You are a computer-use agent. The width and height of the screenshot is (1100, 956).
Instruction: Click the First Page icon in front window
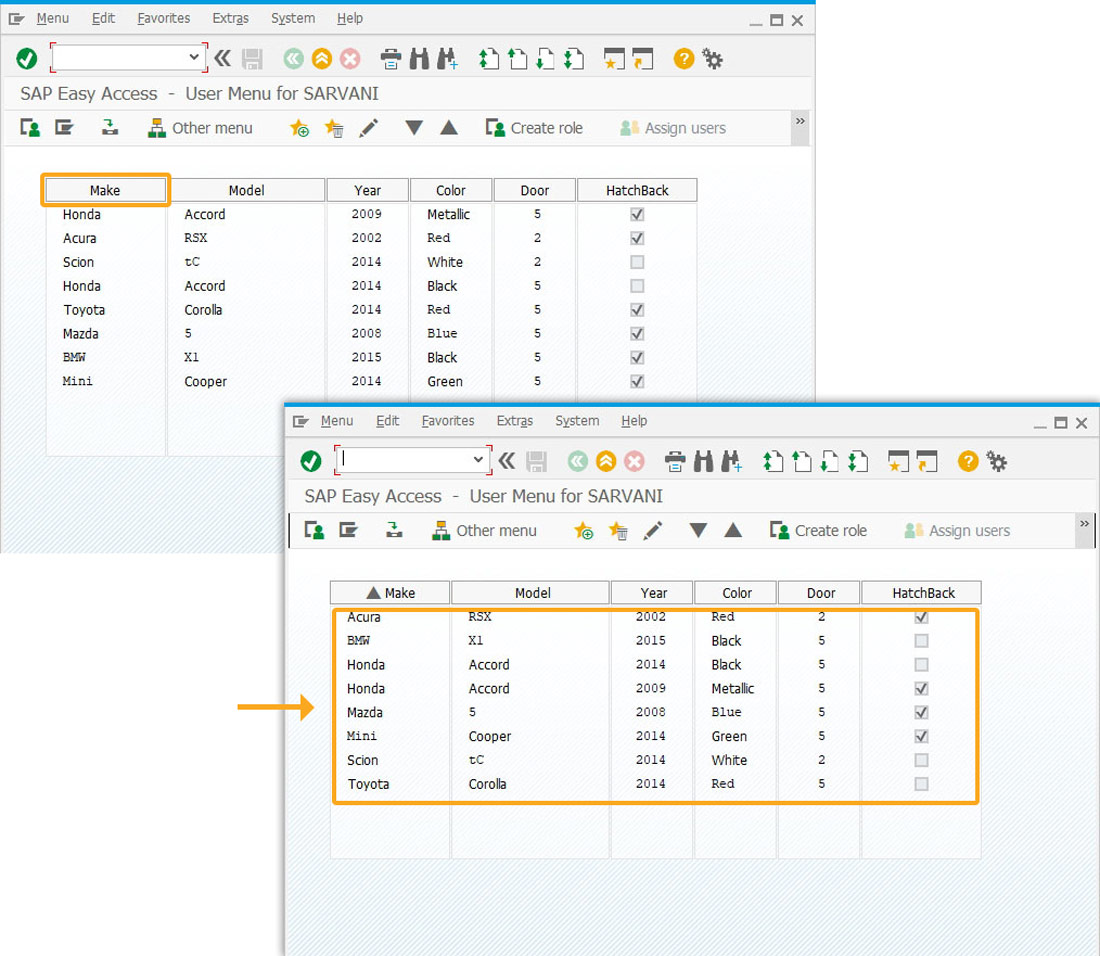point(774,462)
